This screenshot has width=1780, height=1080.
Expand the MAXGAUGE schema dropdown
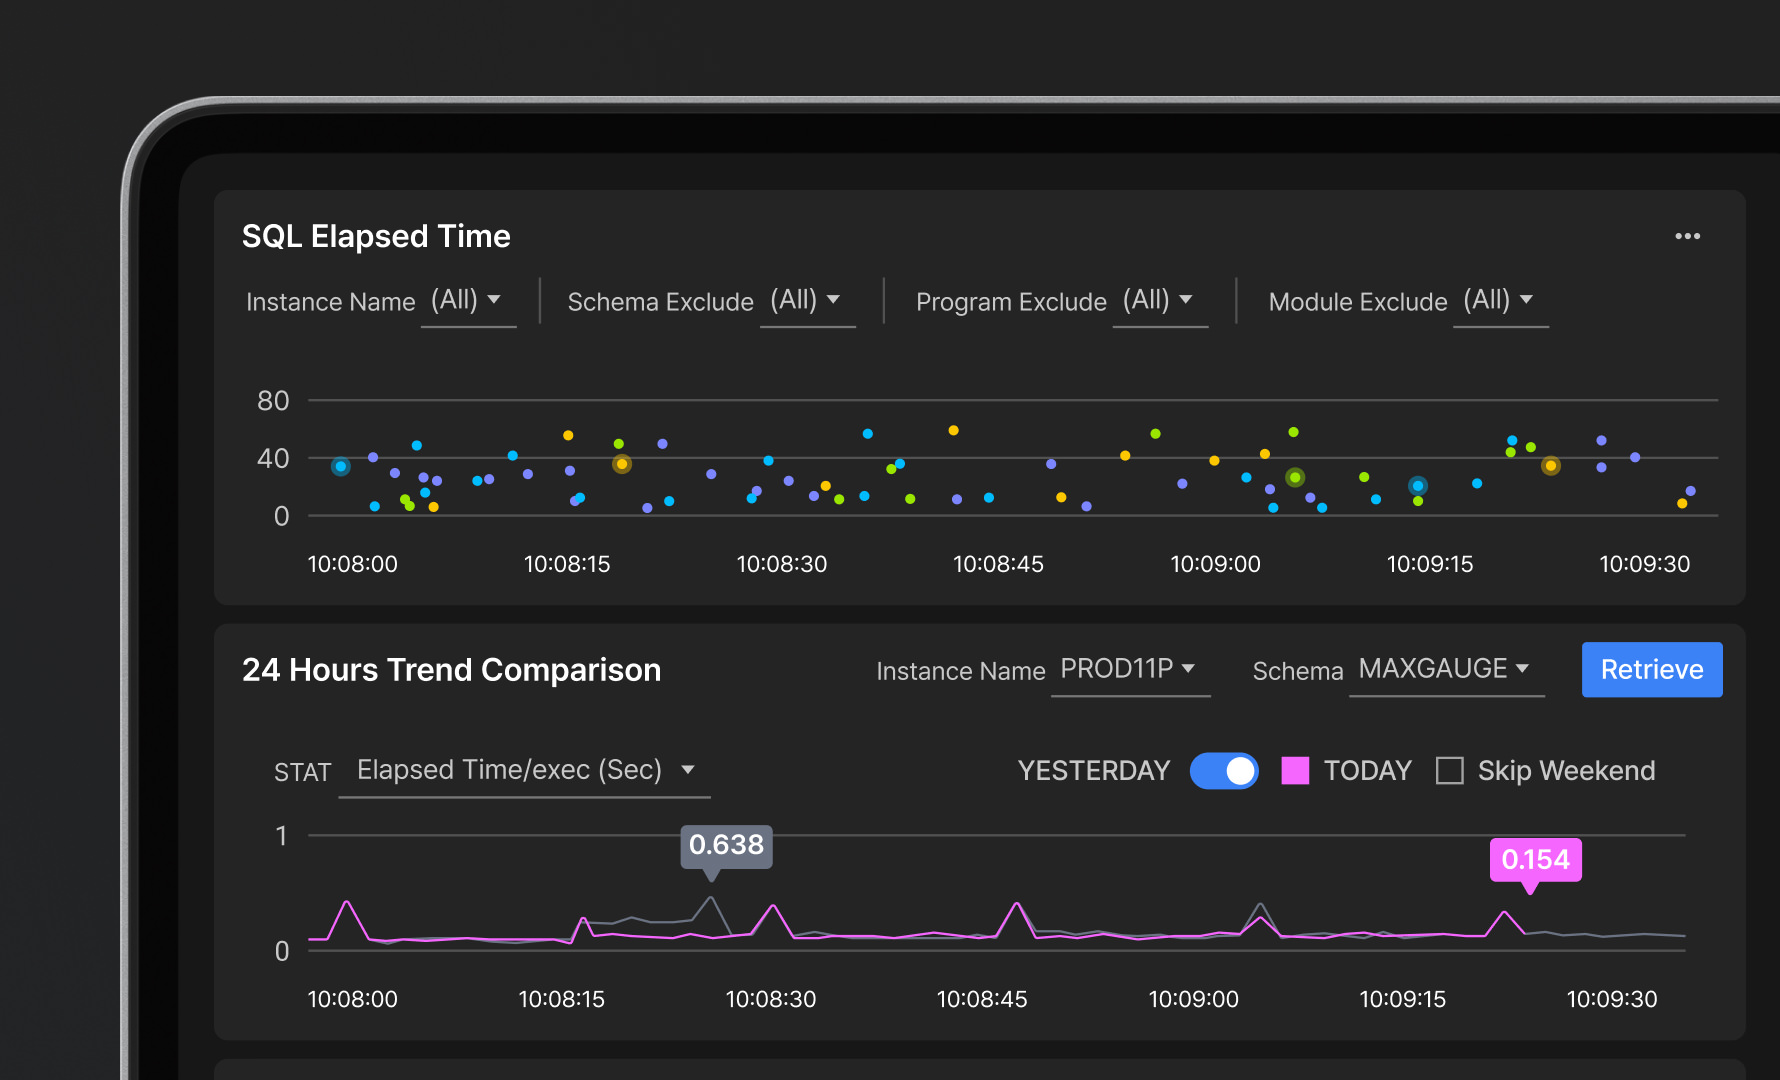coord(1445,669)
